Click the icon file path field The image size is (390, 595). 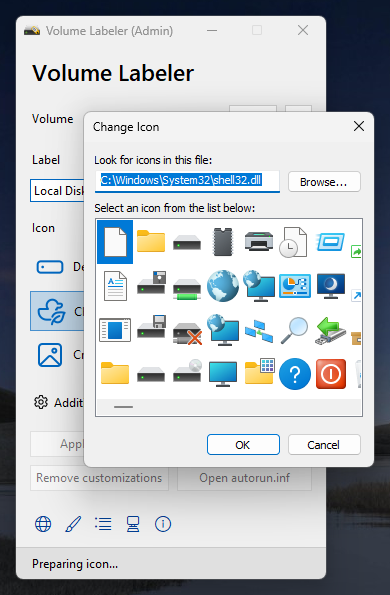[187, 182]
